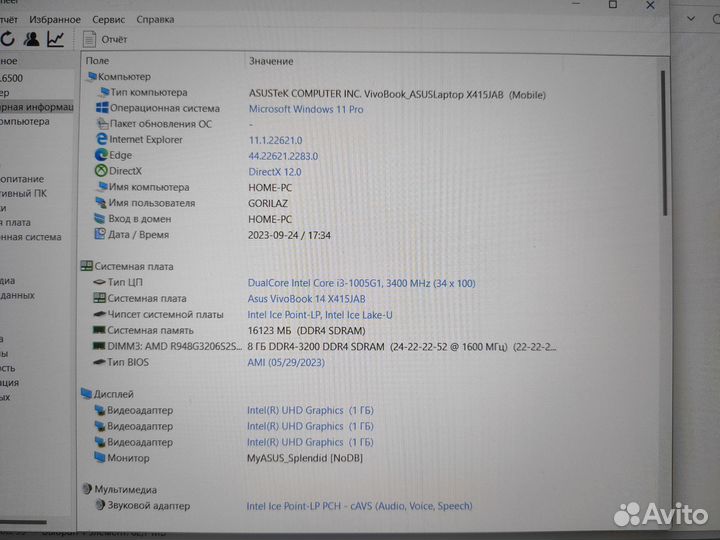Select the partially visible компьютера sidebar item
The width and height of the screenshot is (720, 540).
[25, 122]
